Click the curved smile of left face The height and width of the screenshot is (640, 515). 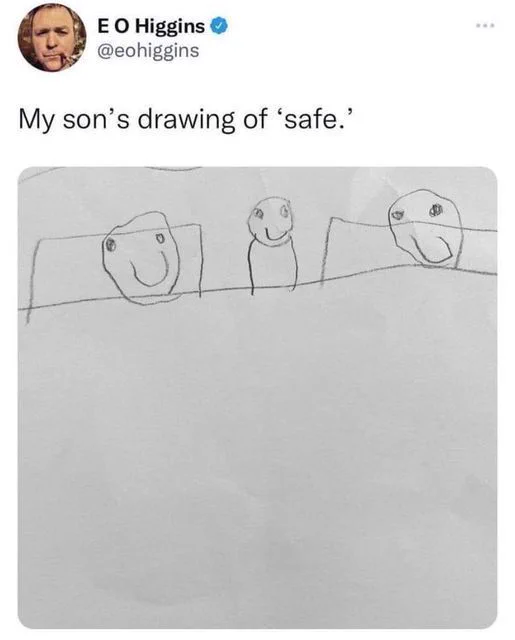(149, 270)
